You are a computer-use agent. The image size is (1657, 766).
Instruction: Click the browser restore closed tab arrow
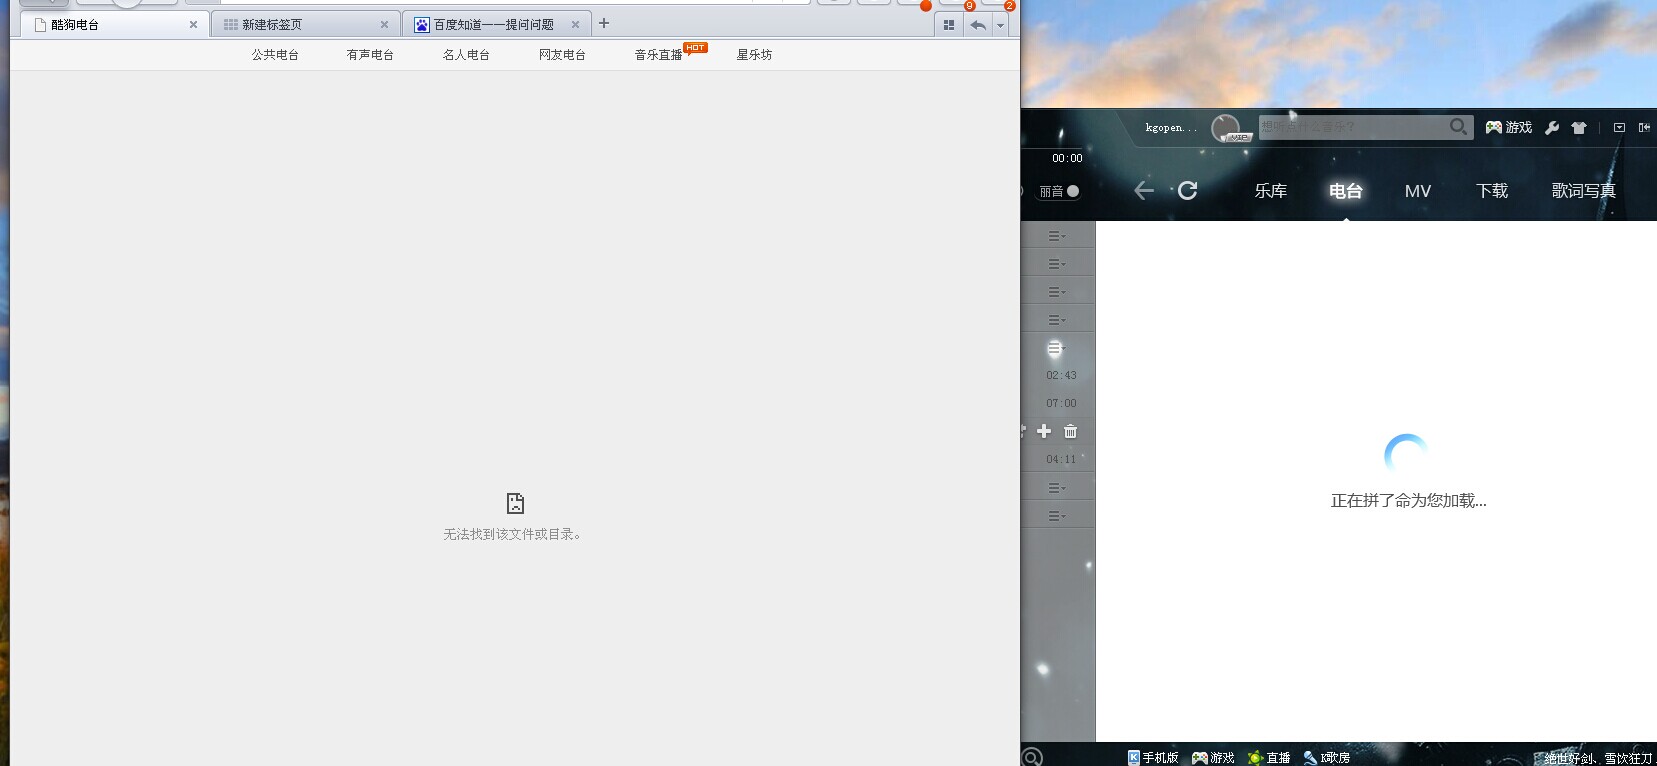coord(978,25)
